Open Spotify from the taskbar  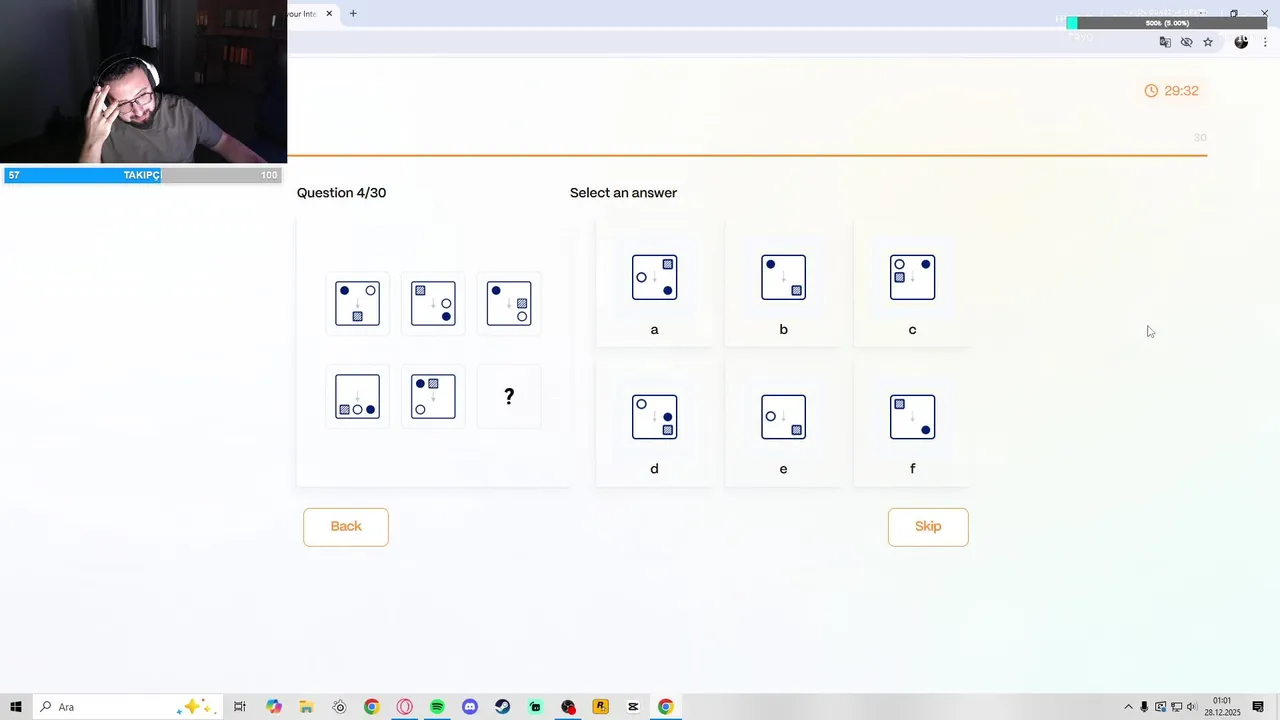[437, 707]
